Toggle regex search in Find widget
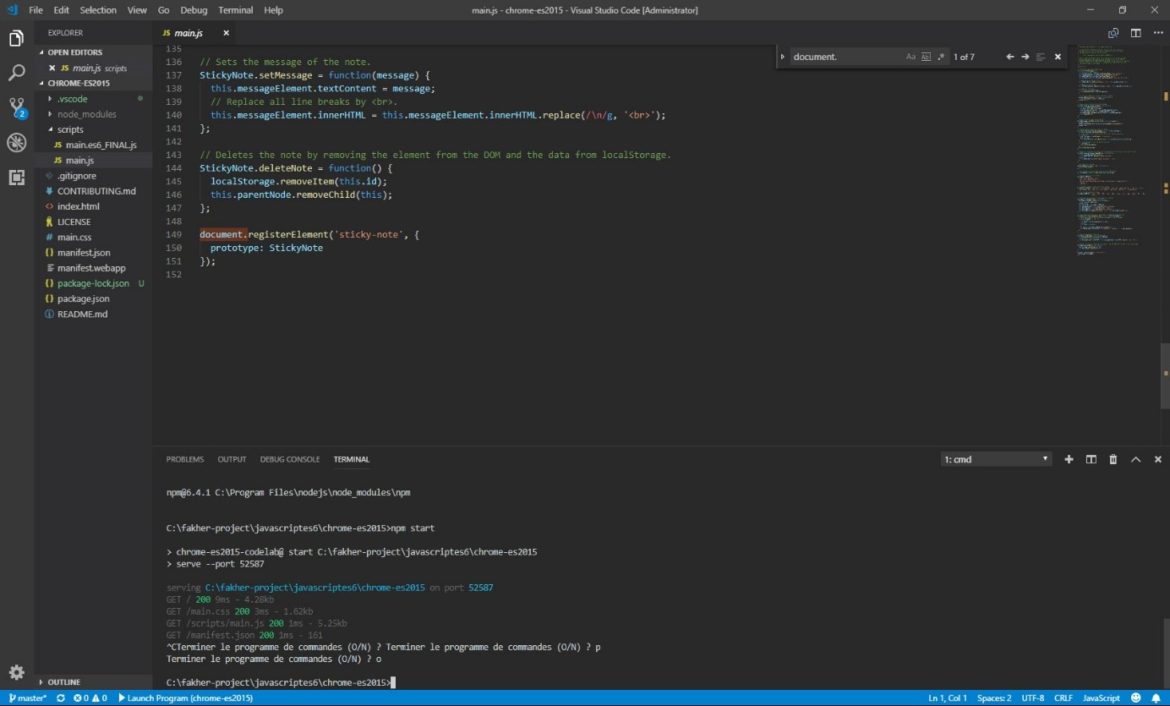 coord(940,57)
